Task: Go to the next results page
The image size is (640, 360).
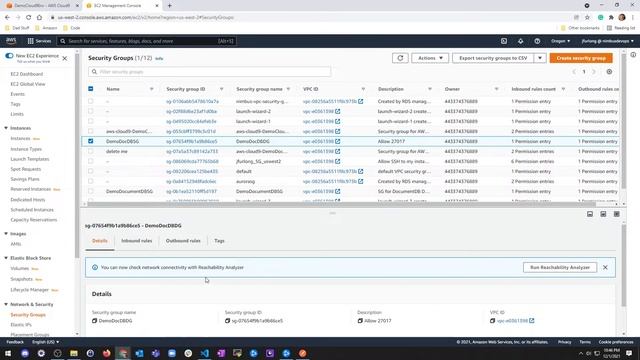Action: coord(594,71)
